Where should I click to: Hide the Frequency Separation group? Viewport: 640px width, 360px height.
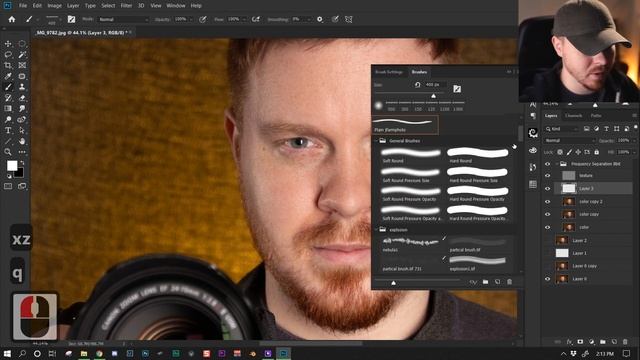coord(548,164)
